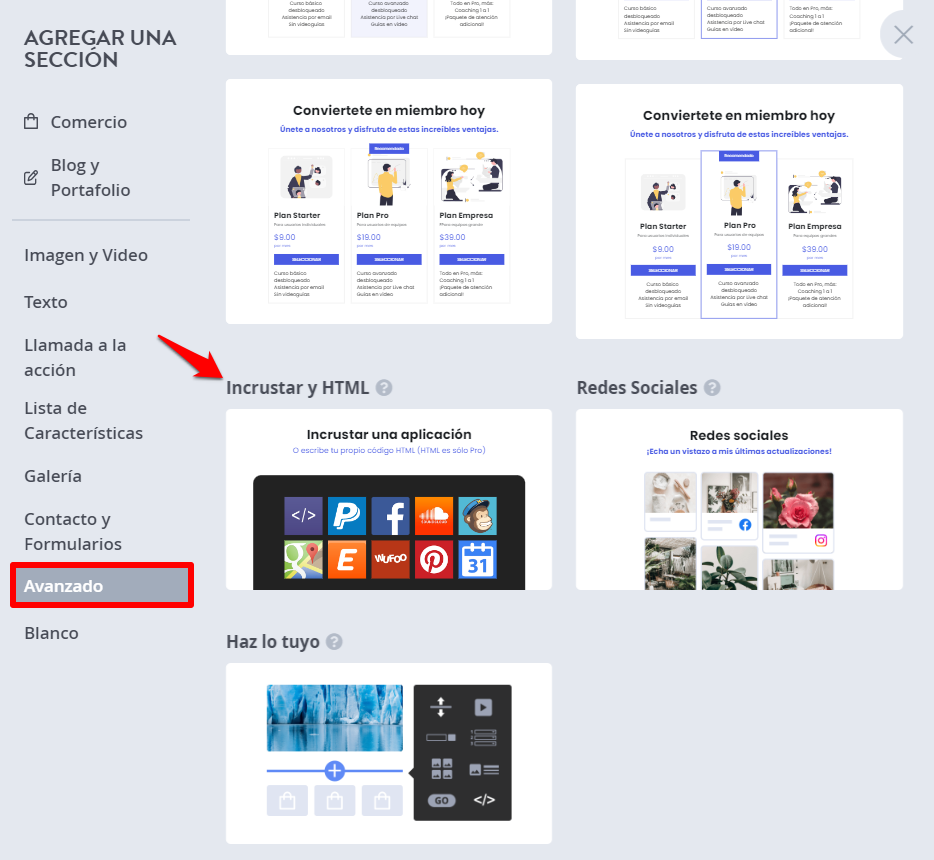Click the video play icon in Haz lo tuyo

click(x=483, y=708)
